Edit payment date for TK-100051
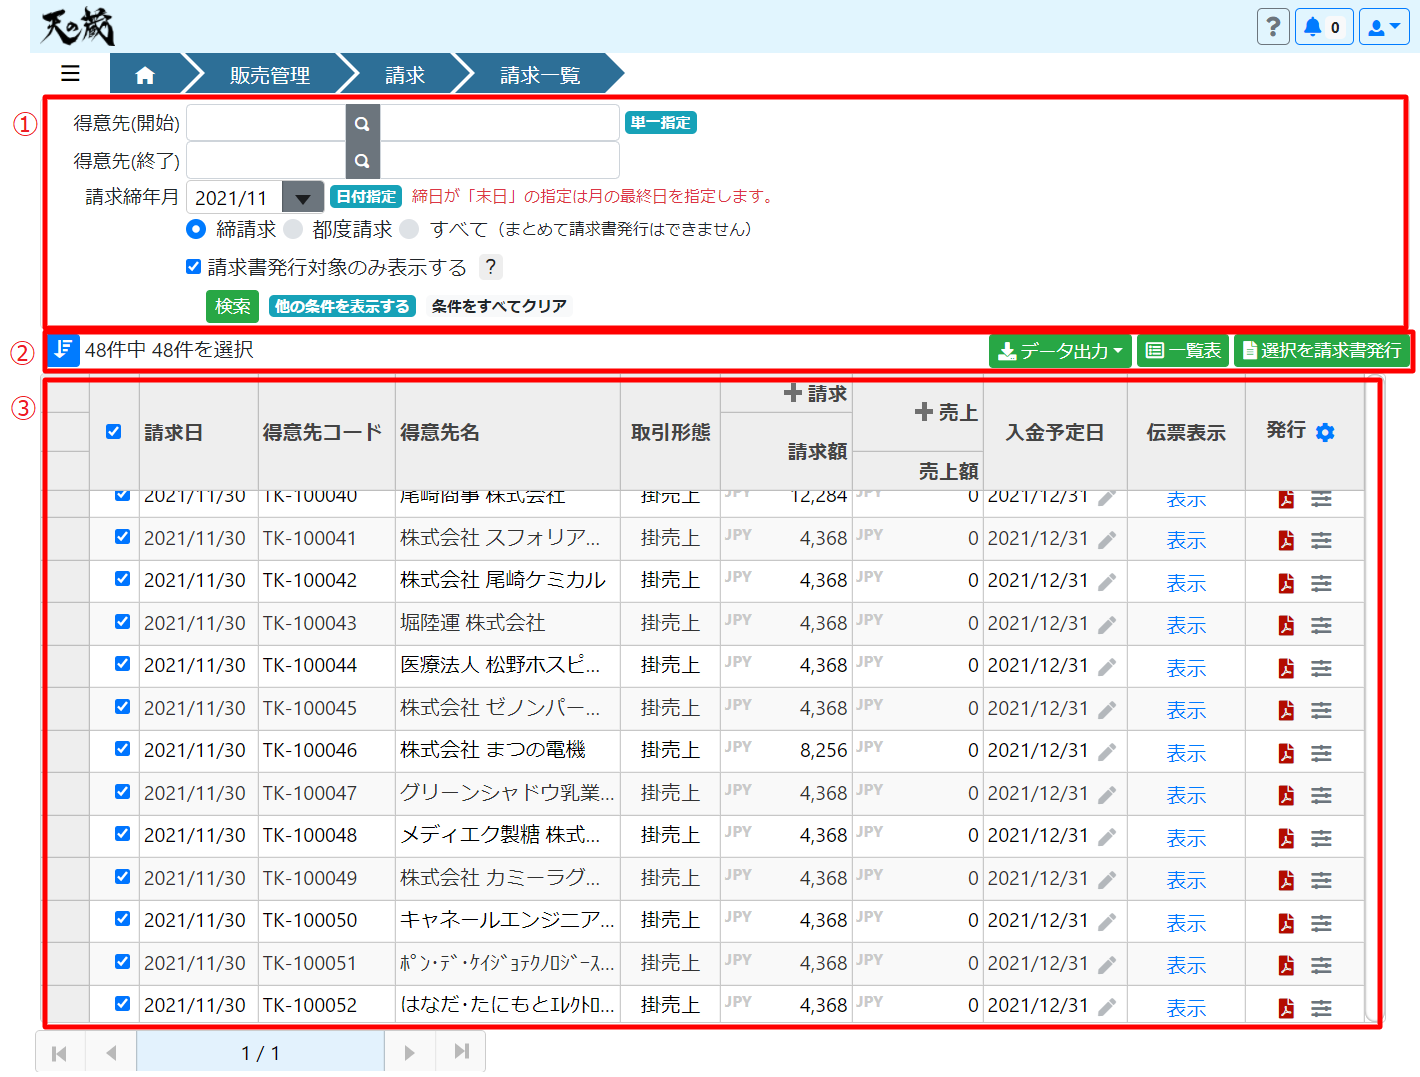This screenshot has width=1420, height=1077. tap(1107, 965)
